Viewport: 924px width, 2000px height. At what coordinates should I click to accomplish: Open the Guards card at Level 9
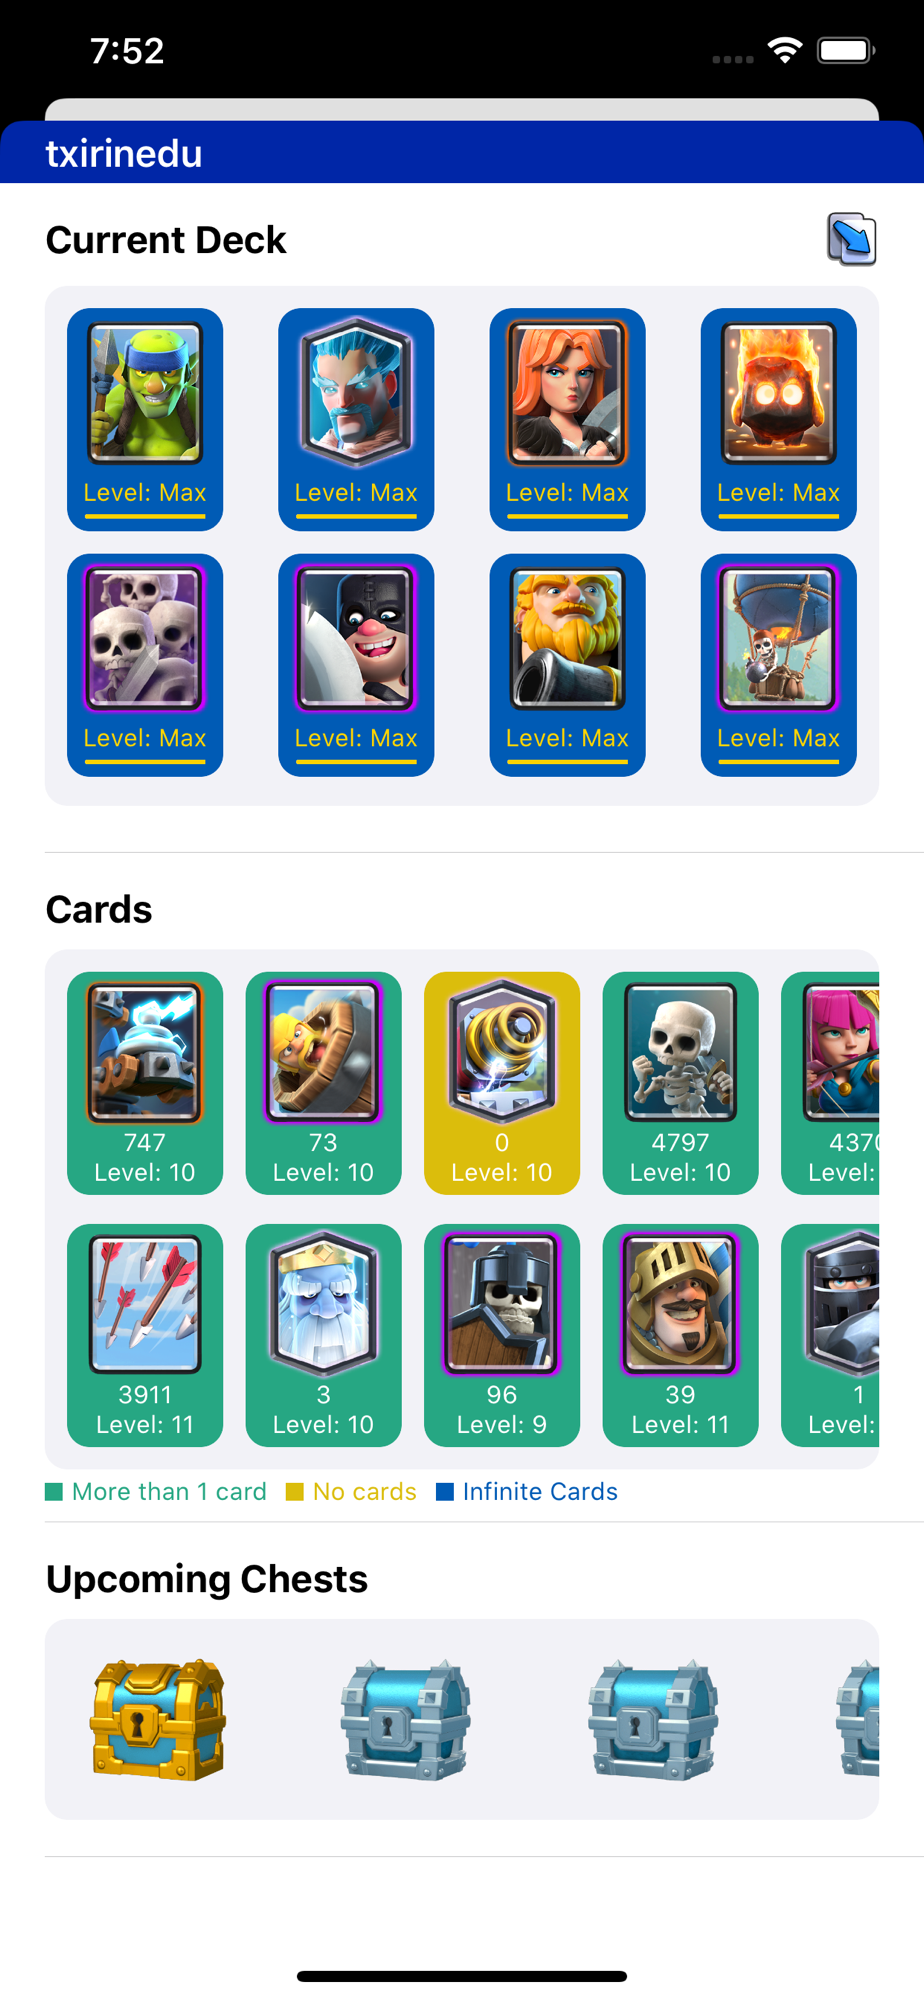[502, 1335]
